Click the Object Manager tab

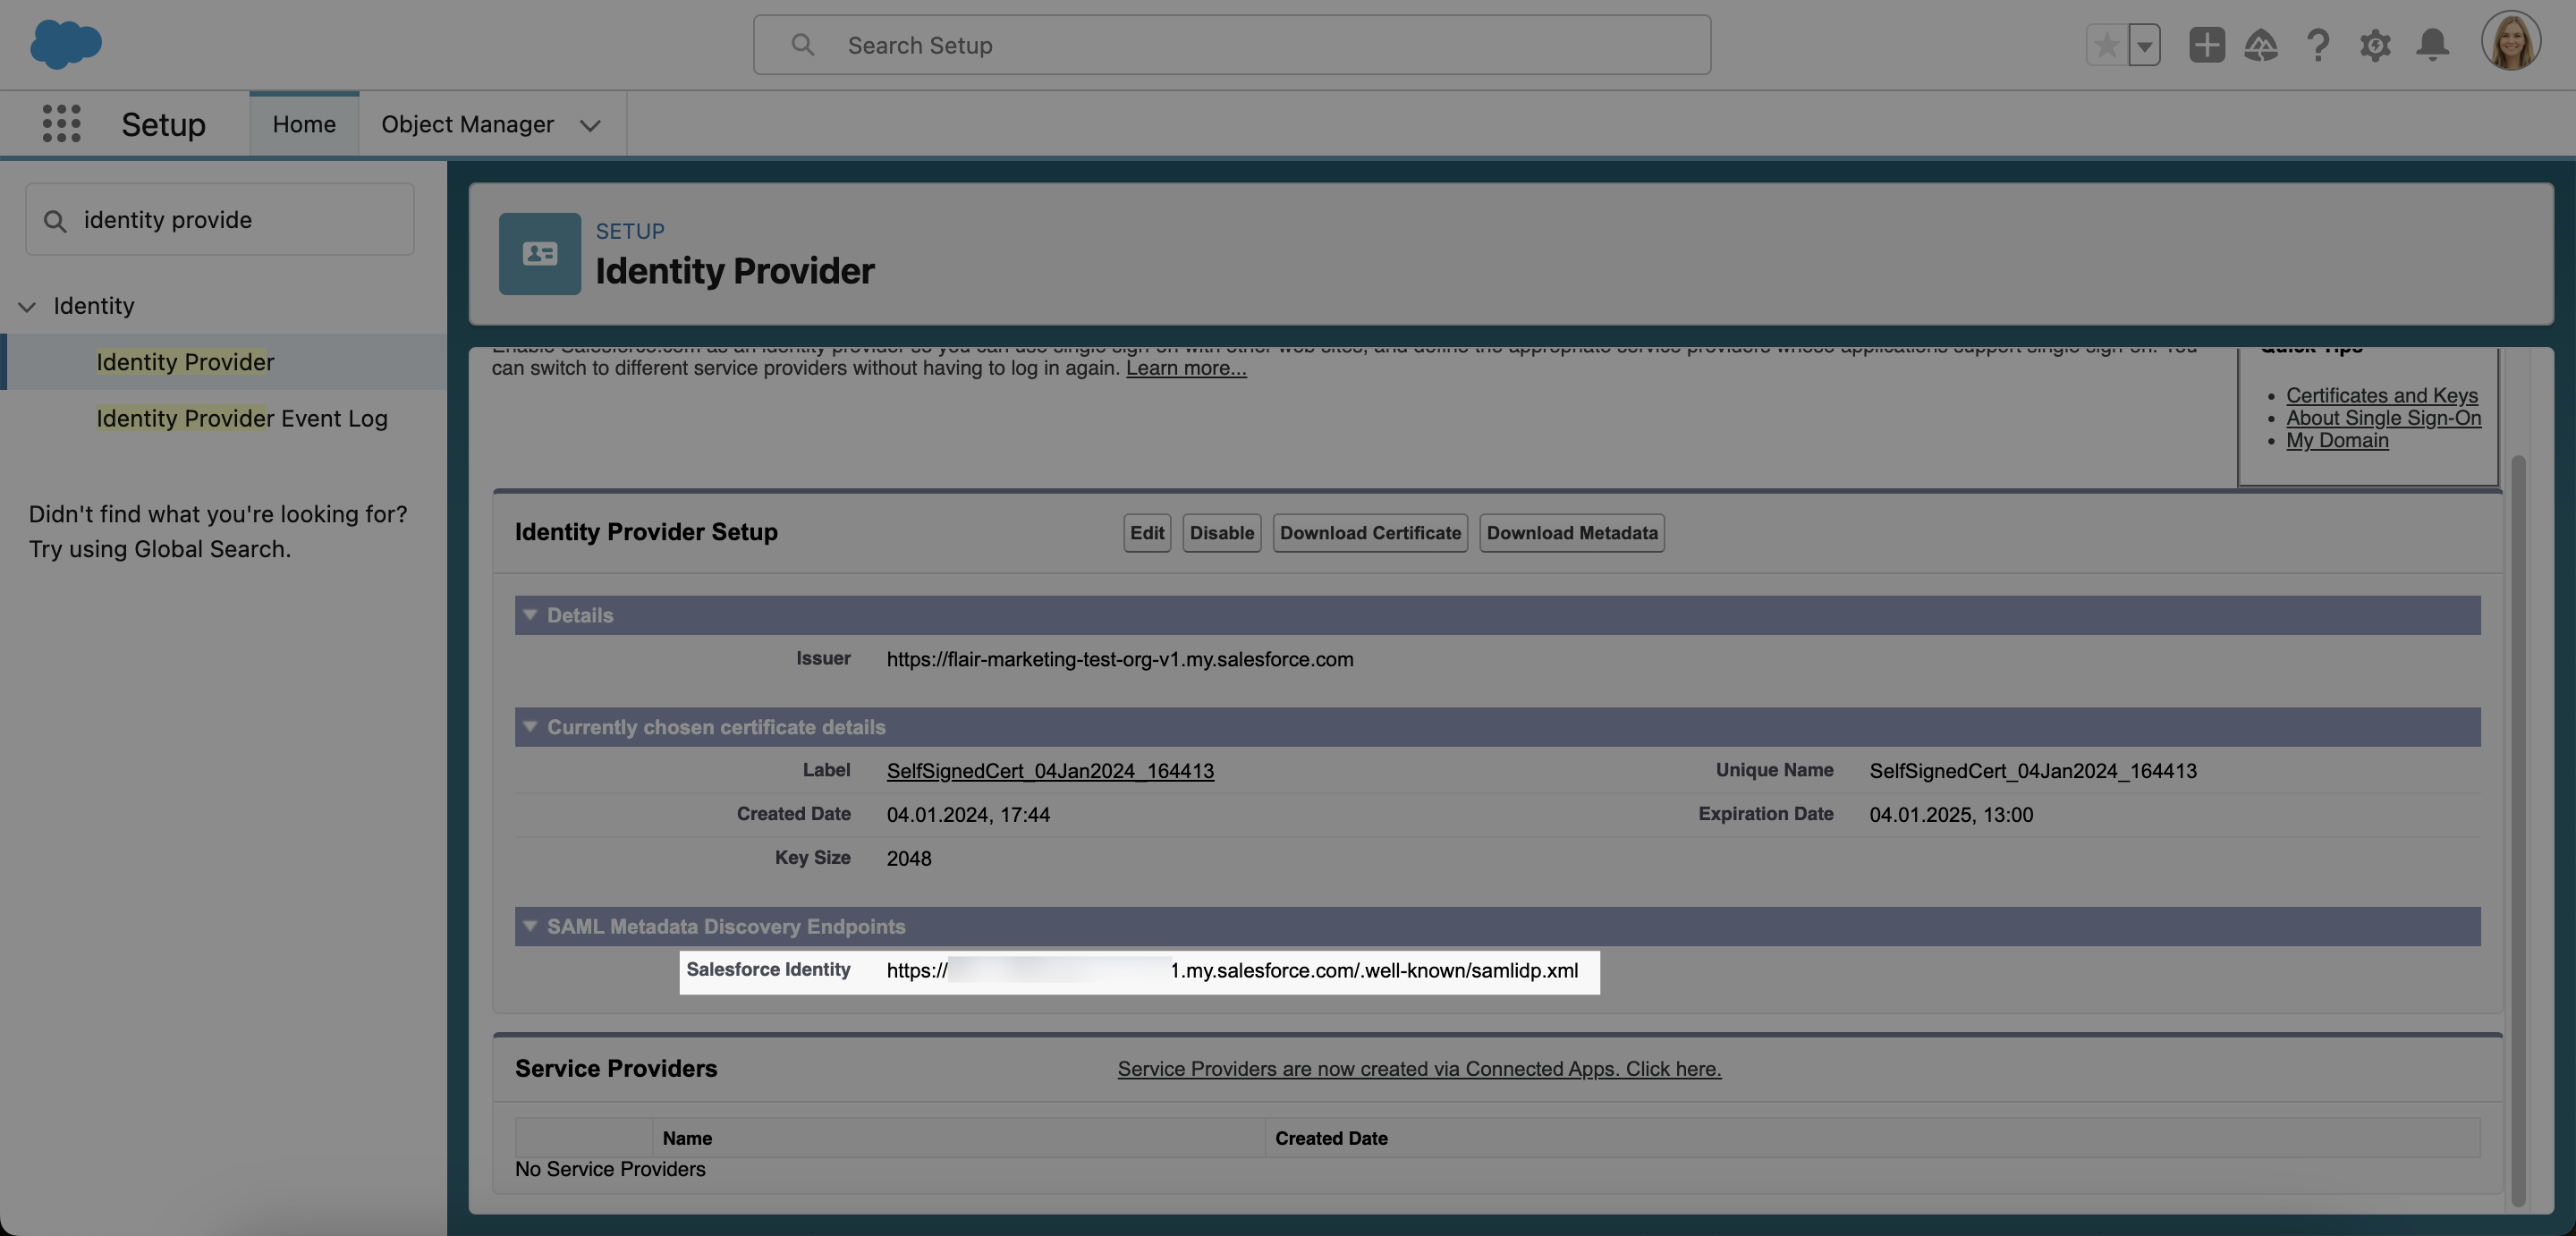[467, 123]
